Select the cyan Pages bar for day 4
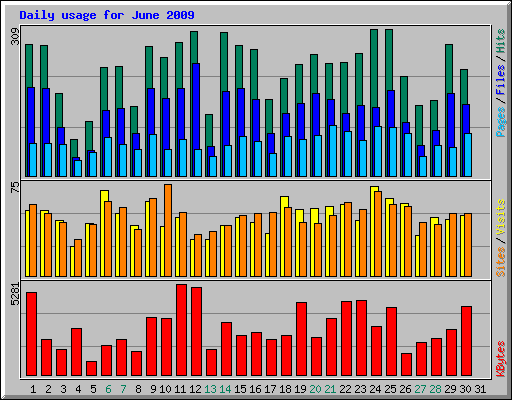The width and height of the screenshot is (512, 400). tap(78, 168)
